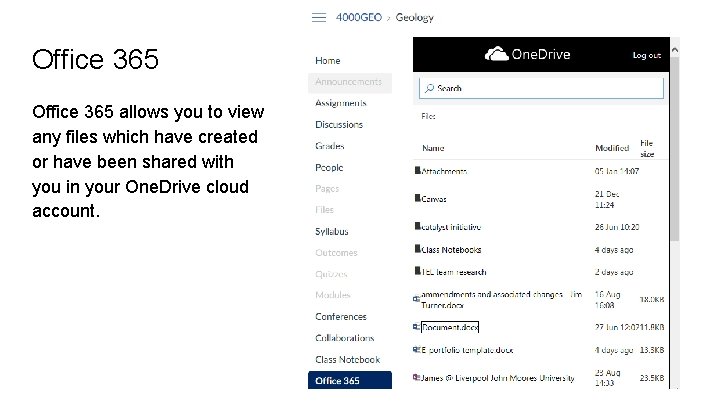Open ammendments and associated changes document
The image size is (720, 405).
coord(501,299)
